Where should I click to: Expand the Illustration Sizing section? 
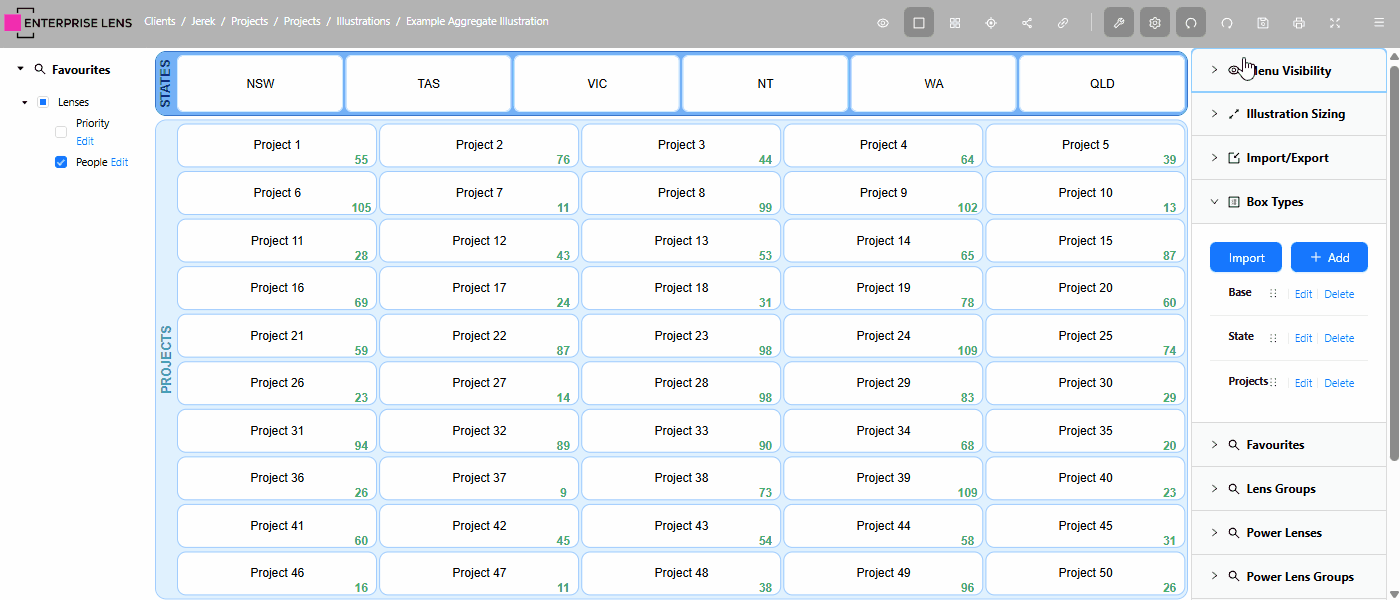[1214, 114]
